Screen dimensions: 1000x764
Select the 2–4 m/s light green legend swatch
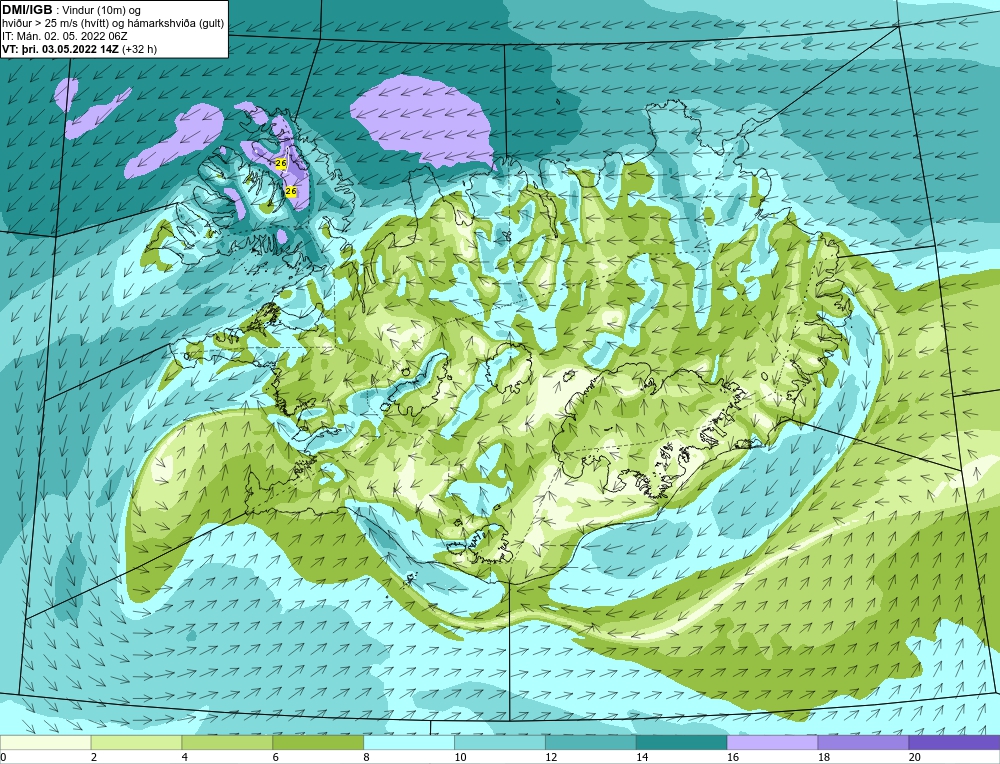tap(136, 742)
